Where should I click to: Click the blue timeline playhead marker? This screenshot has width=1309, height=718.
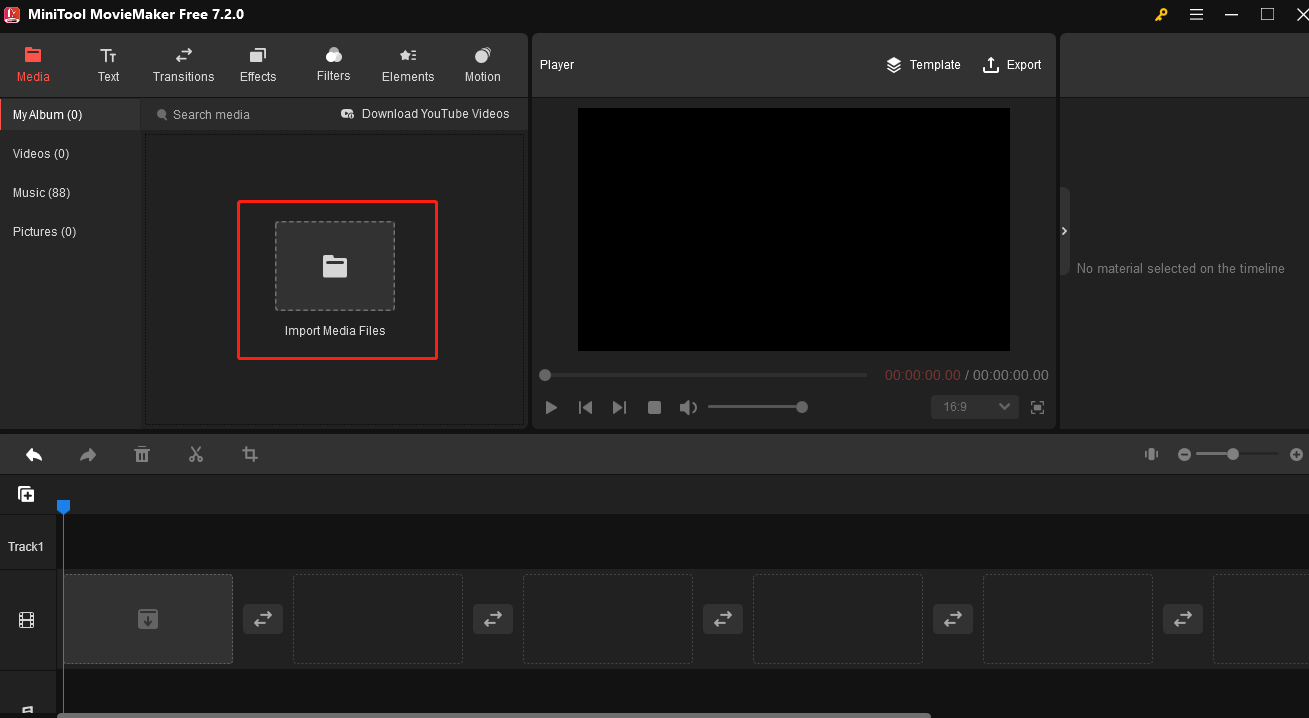(63, 507)
